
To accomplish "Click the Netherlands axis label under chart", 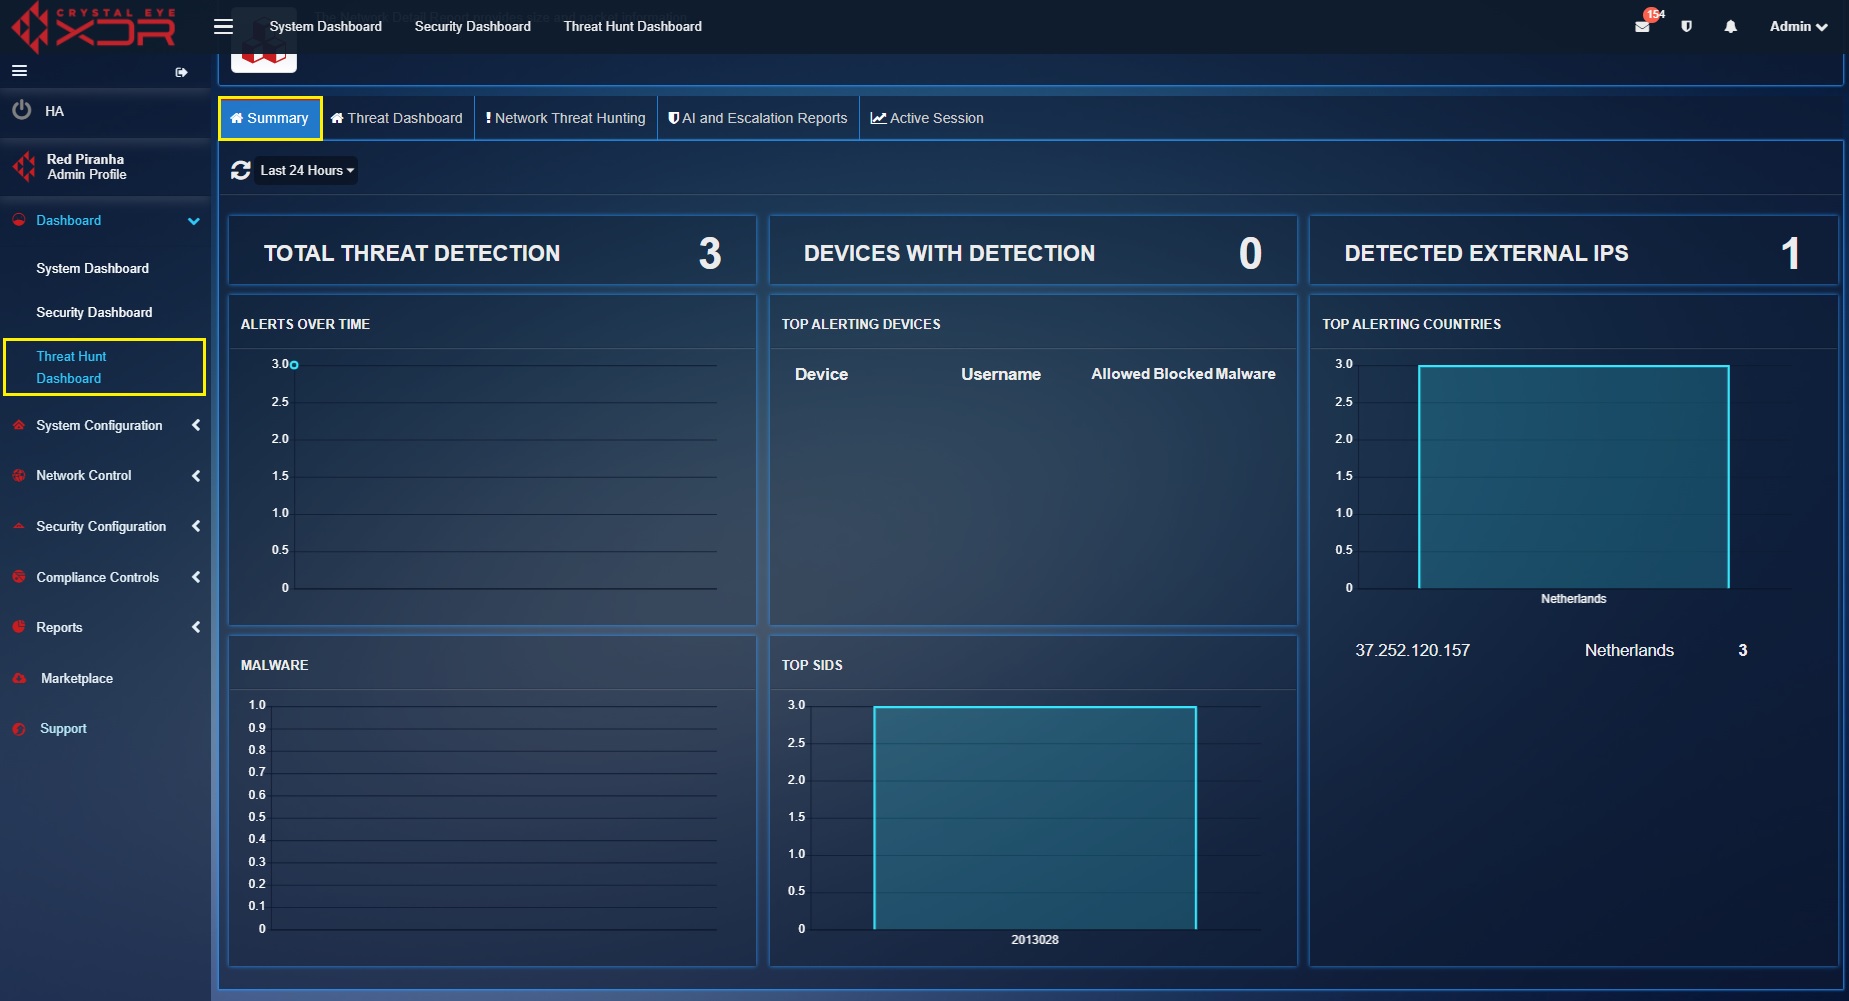I will (x=1573, y=599).
